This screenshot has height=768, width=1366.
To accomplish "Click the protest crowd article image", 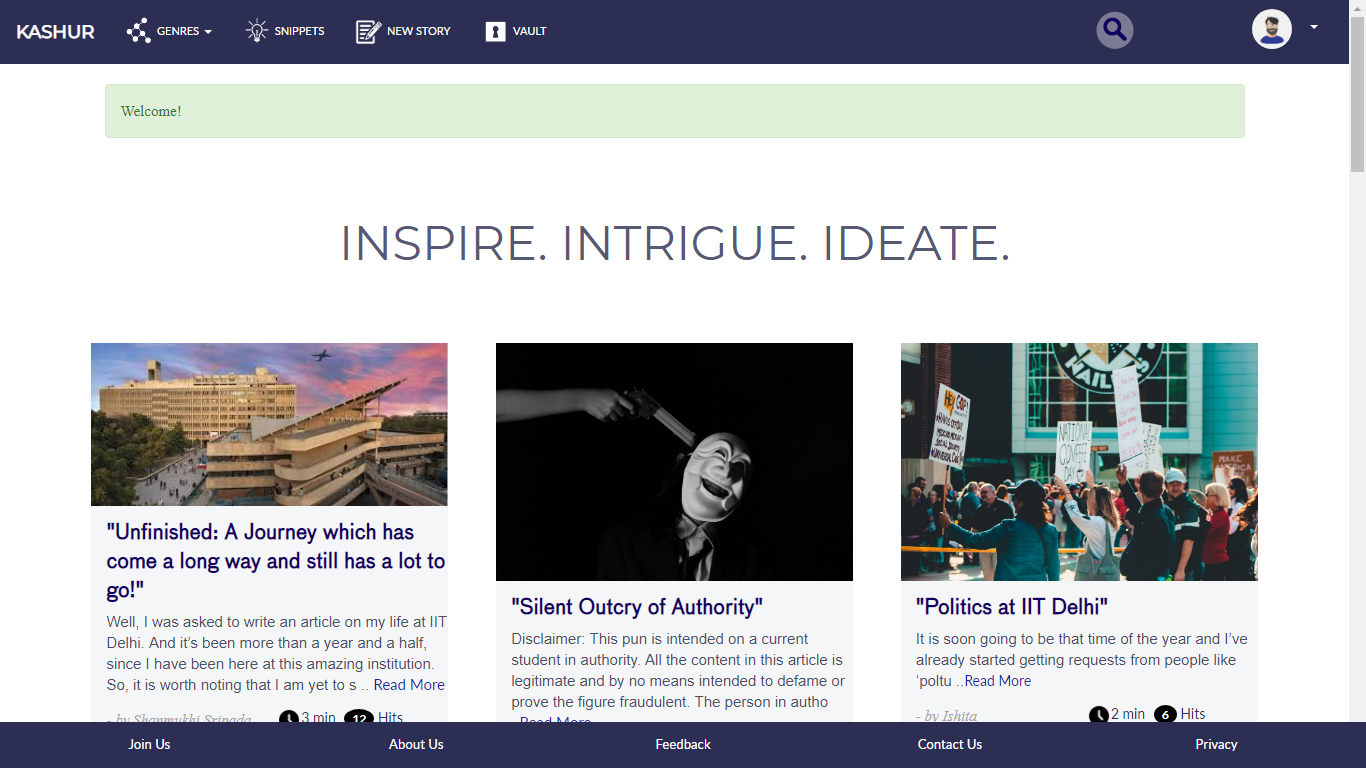I will tap(1079, 462).
